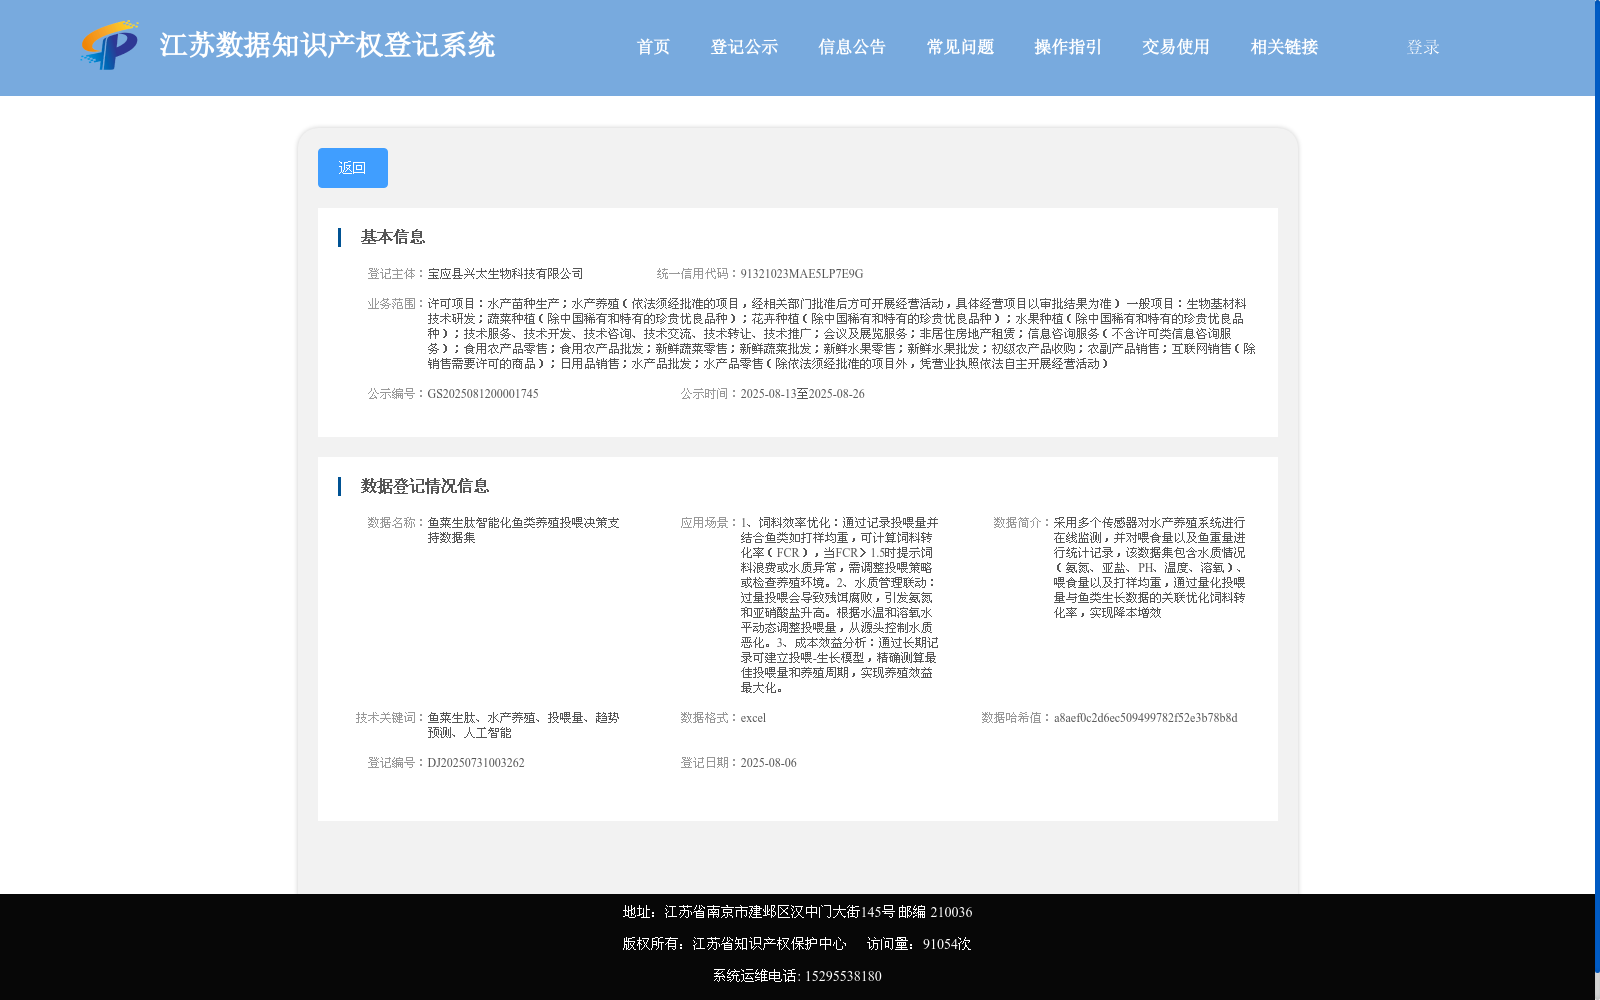
Task: Click data name 鱼菜生肽智能化鱼类养殖投喂决策支持数据集
Action: pos(524,530)
